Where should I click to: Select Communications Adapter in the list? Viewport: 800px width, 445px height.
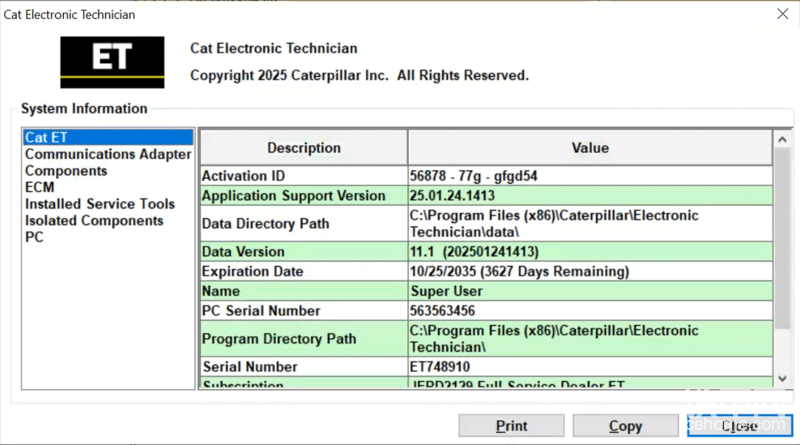pos(107,154)
